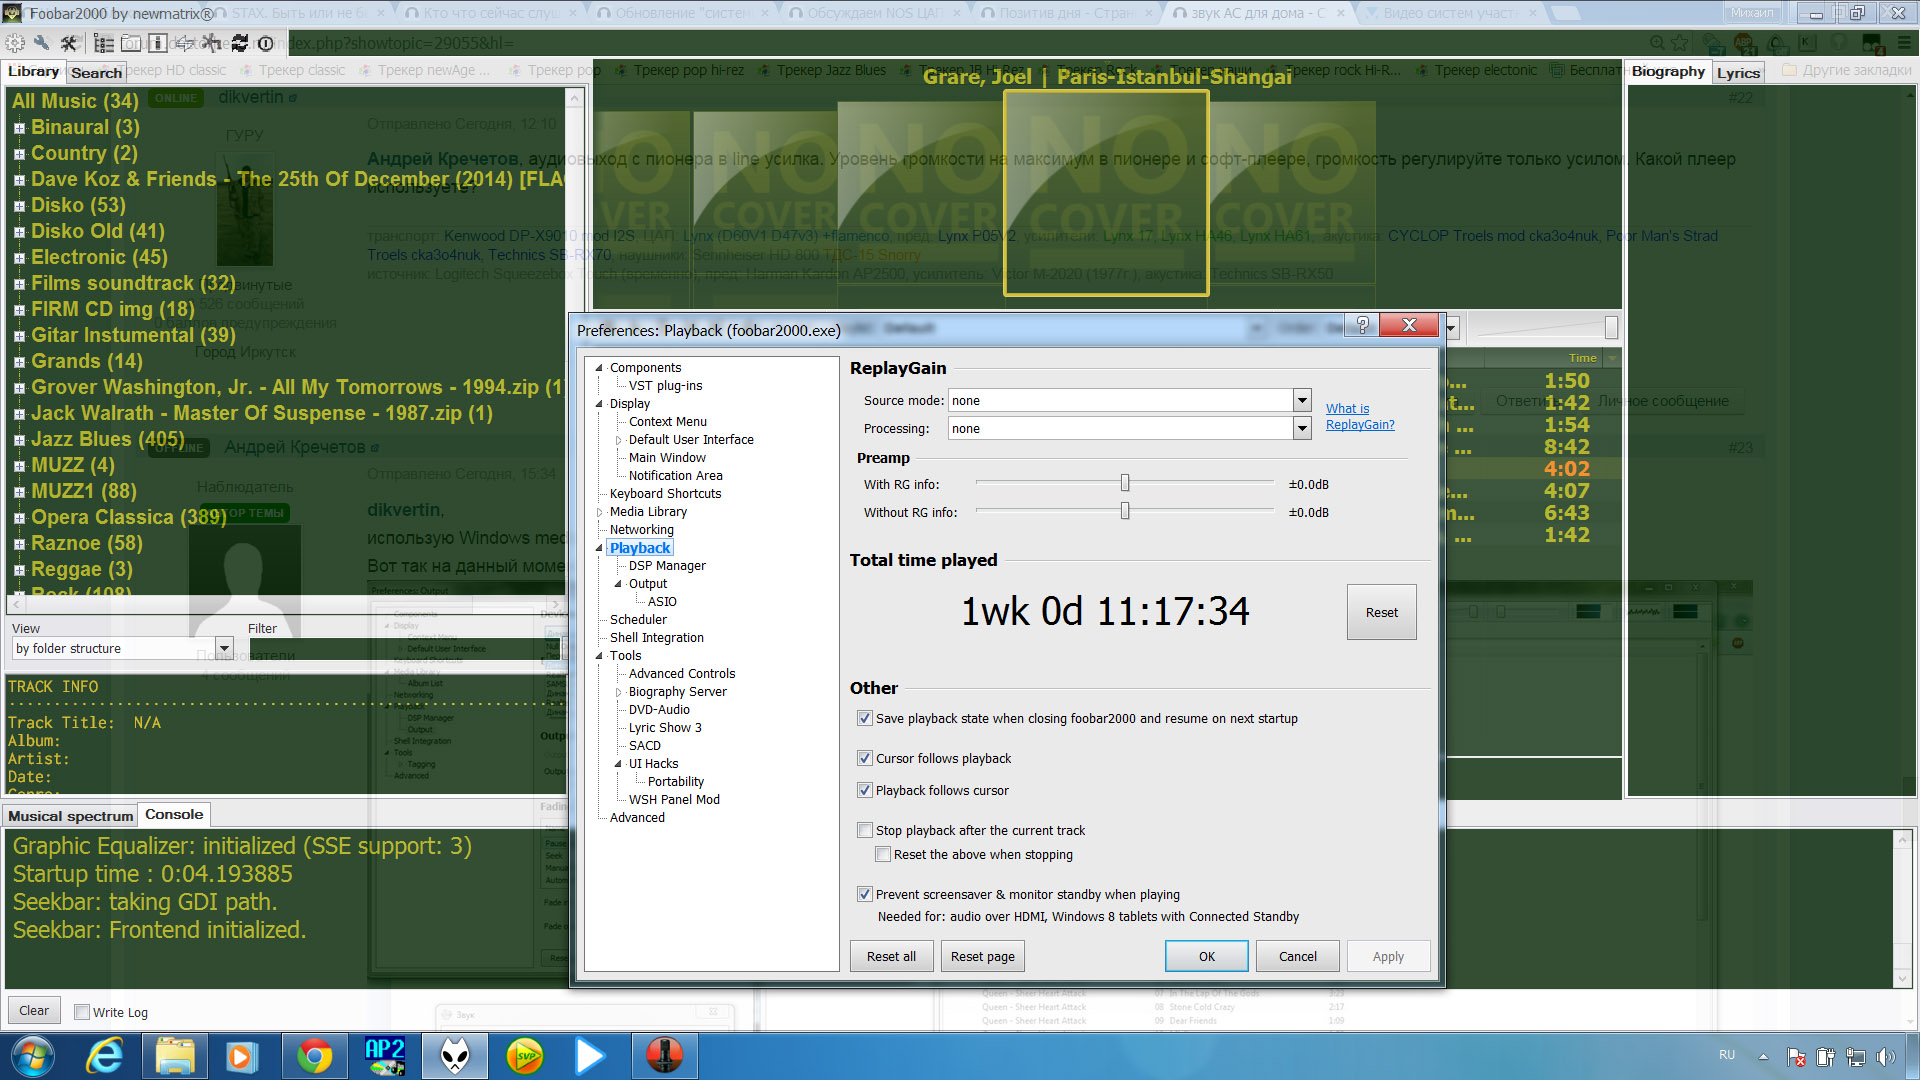Image resolution: width=1920 pixels, height=1080 pixels.
Task: Switch to Search tab
Action: click(x=96, y=73)
